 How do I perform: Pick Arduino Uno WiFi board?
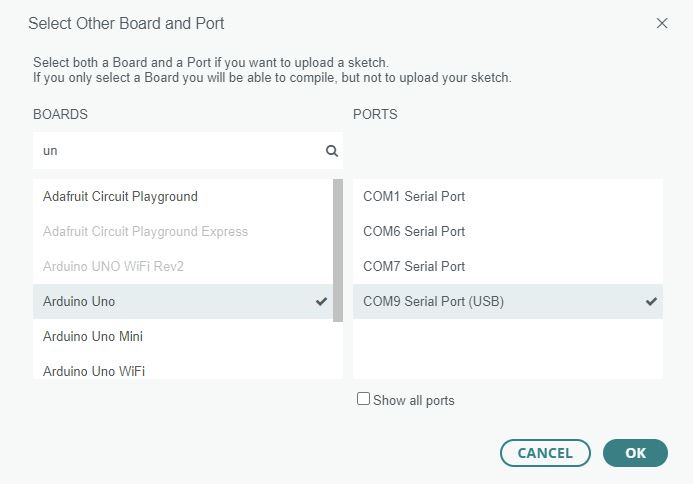click(x=183, y=369)
